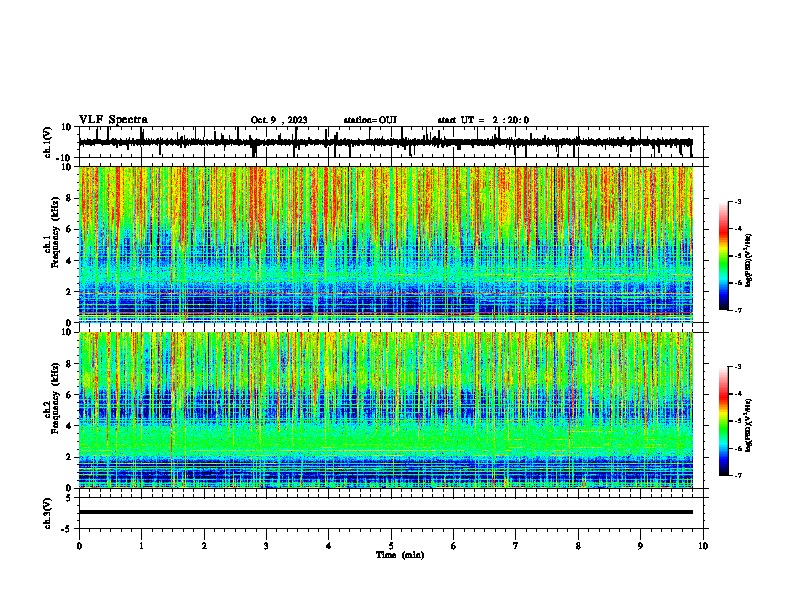
Task: Click inside the ch.2 spectrogram panel
Action: [386, 410]
